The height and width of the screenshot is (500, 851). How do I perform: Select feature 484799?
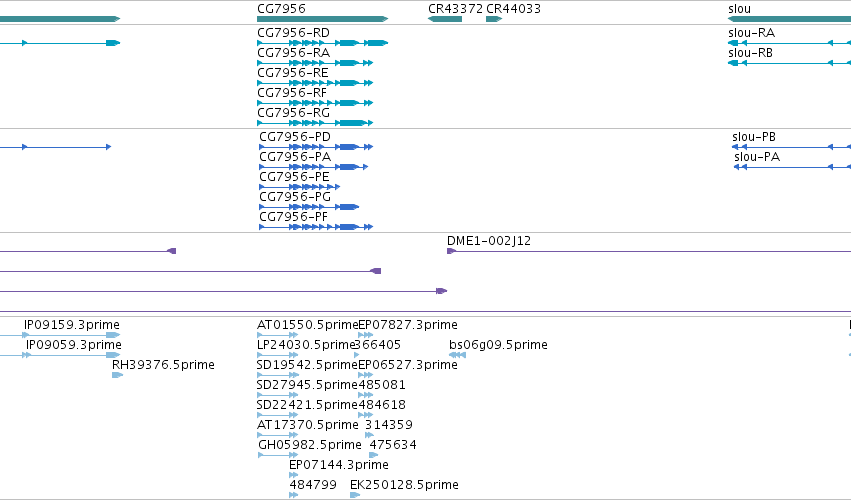point(313,485)
